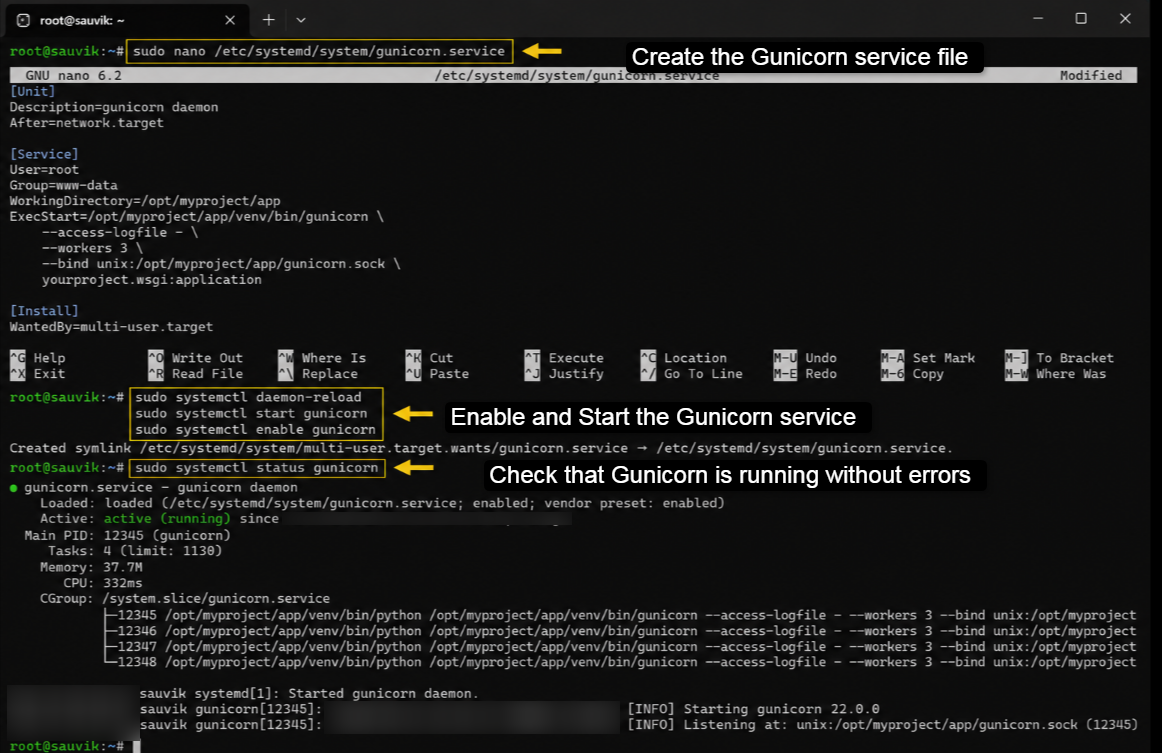Click the CPU: 332ms line
The height and width of the screenshot is (753, 1162).
pos(103,583)
